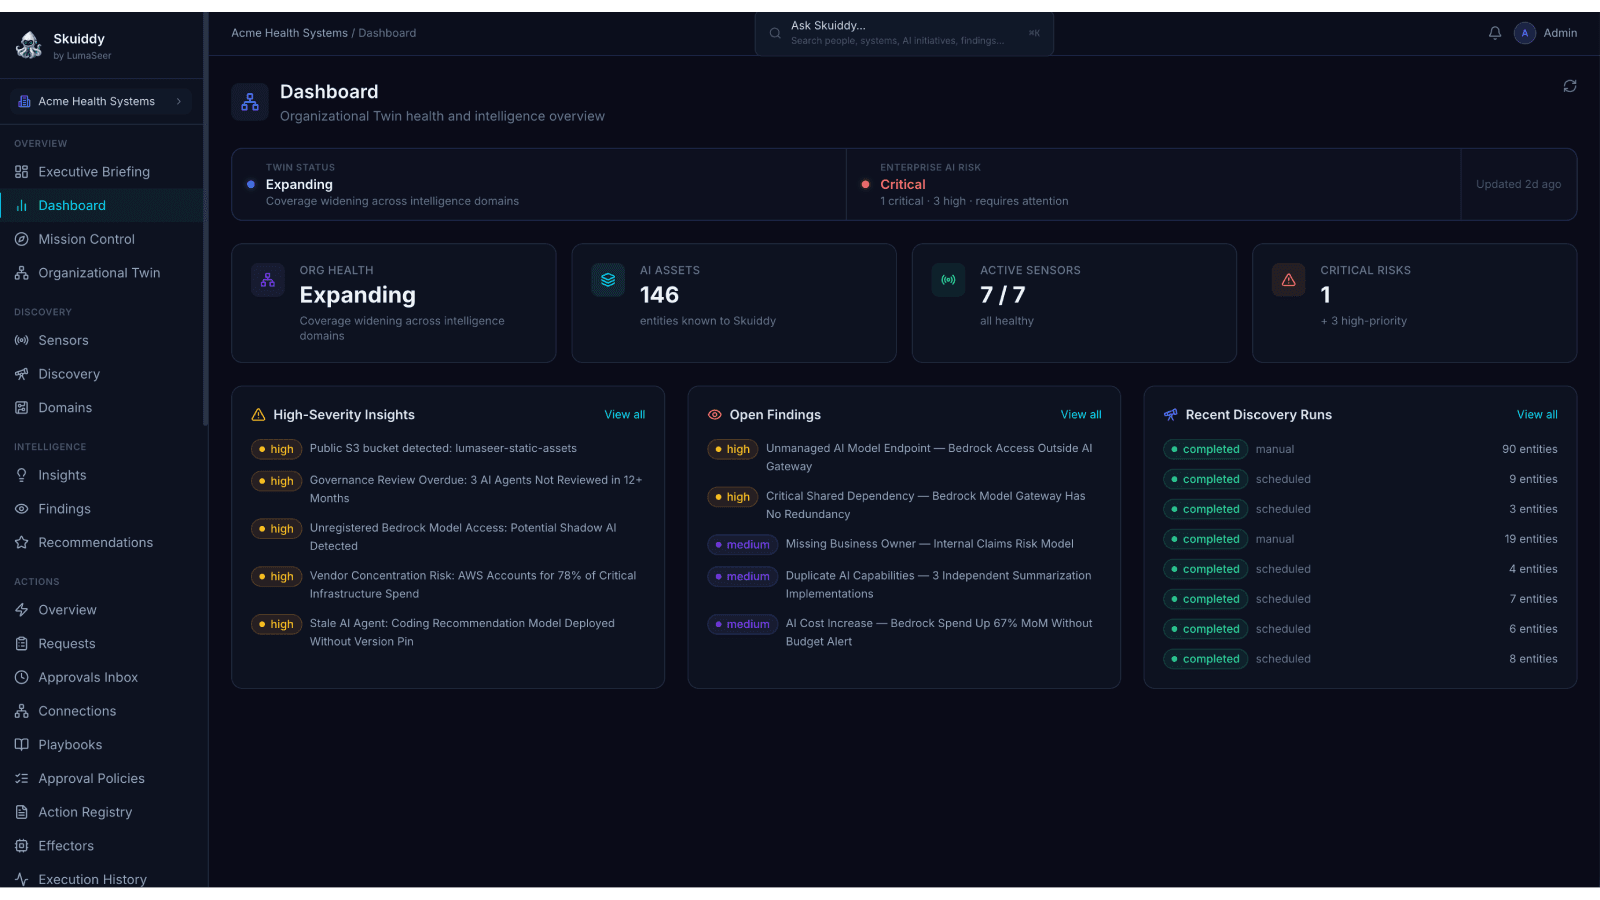
Task: View all Open Findings
Action: click(1081, 415)
